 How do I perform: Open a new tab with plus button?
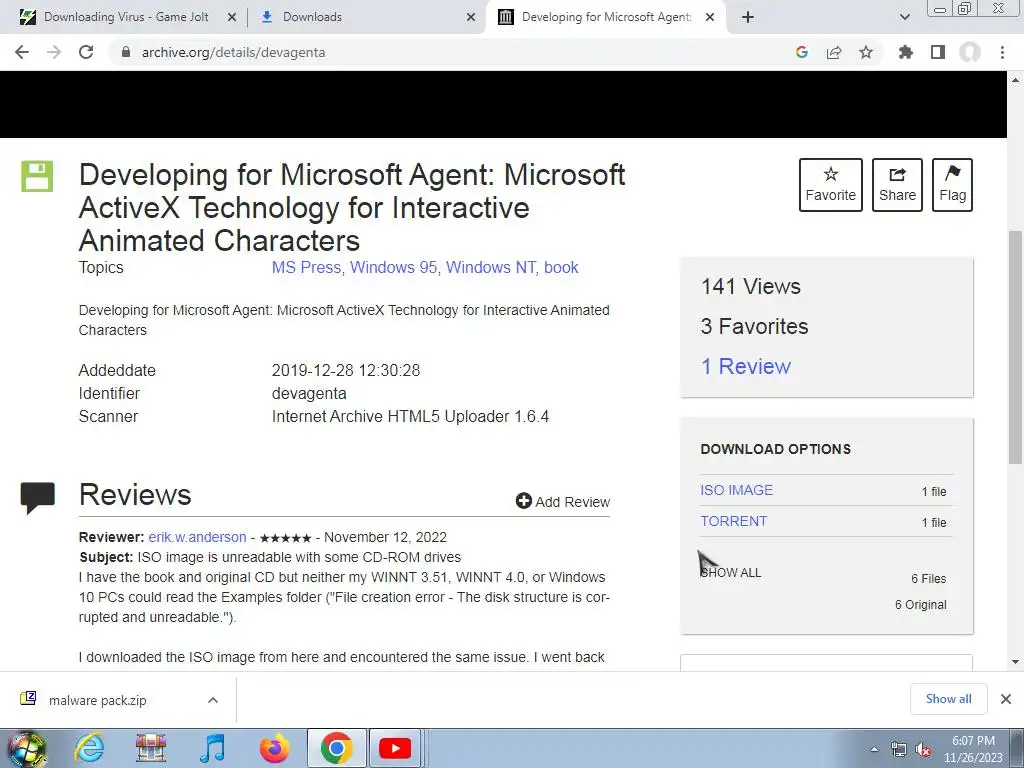click(x=748, y=17)
